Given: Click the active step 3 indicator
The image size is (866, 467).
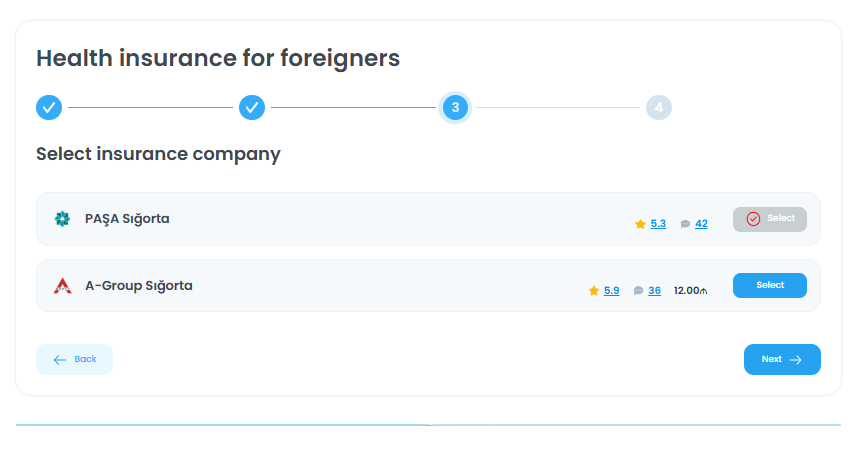Looking at the screenshot, I should tap(455, 107).
